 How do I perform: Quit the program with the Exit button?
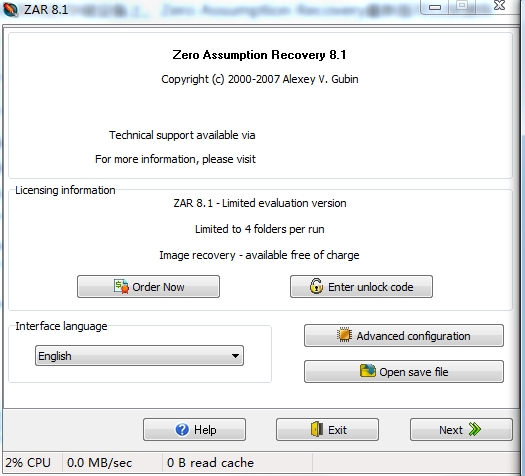click(327, 429)
